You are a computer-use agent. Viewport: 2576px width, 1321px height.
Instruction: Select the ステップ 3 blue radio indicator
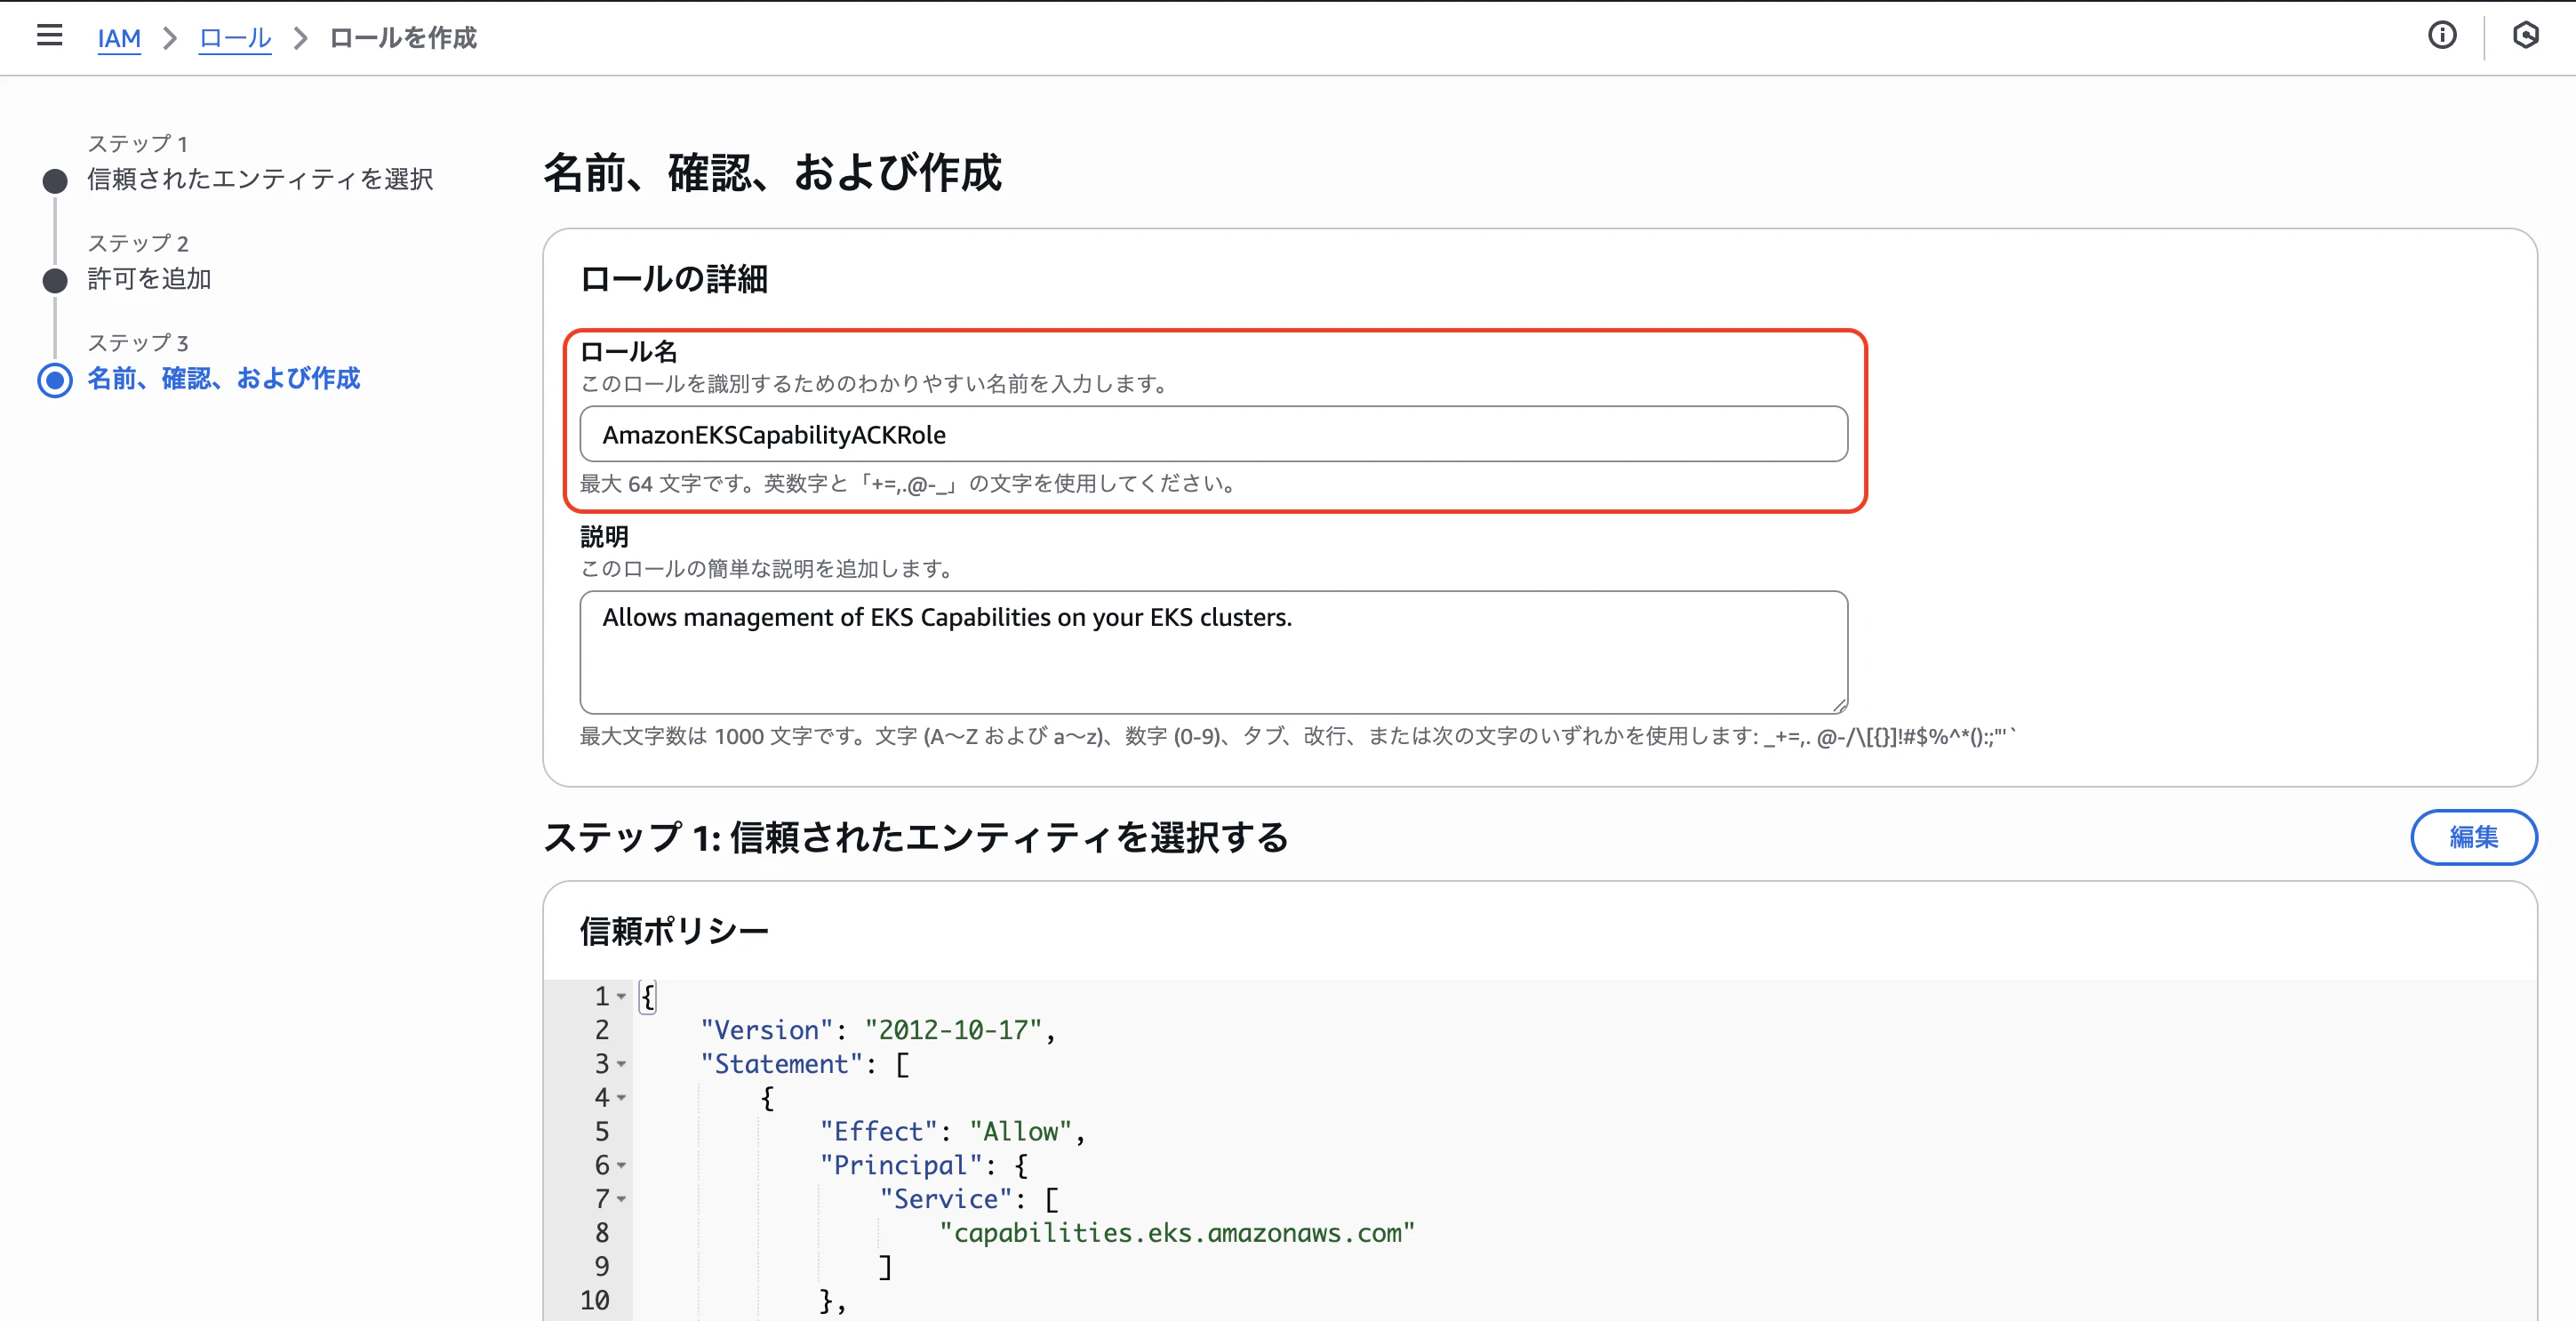[x=55, y=380]
